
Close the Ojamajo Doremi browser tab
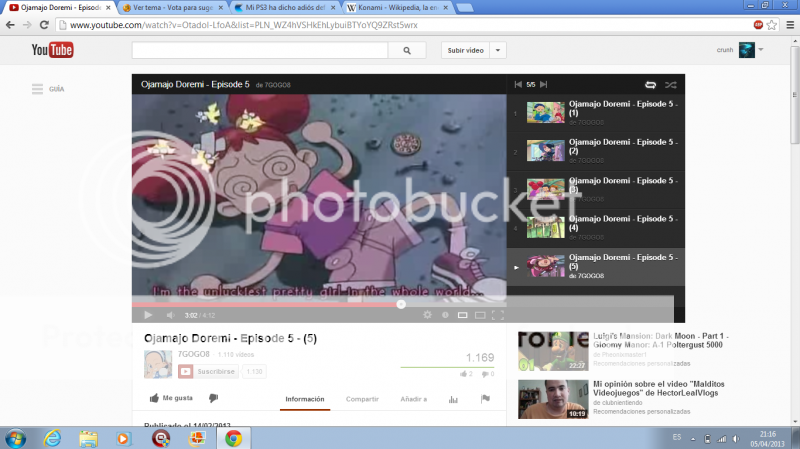108,8
